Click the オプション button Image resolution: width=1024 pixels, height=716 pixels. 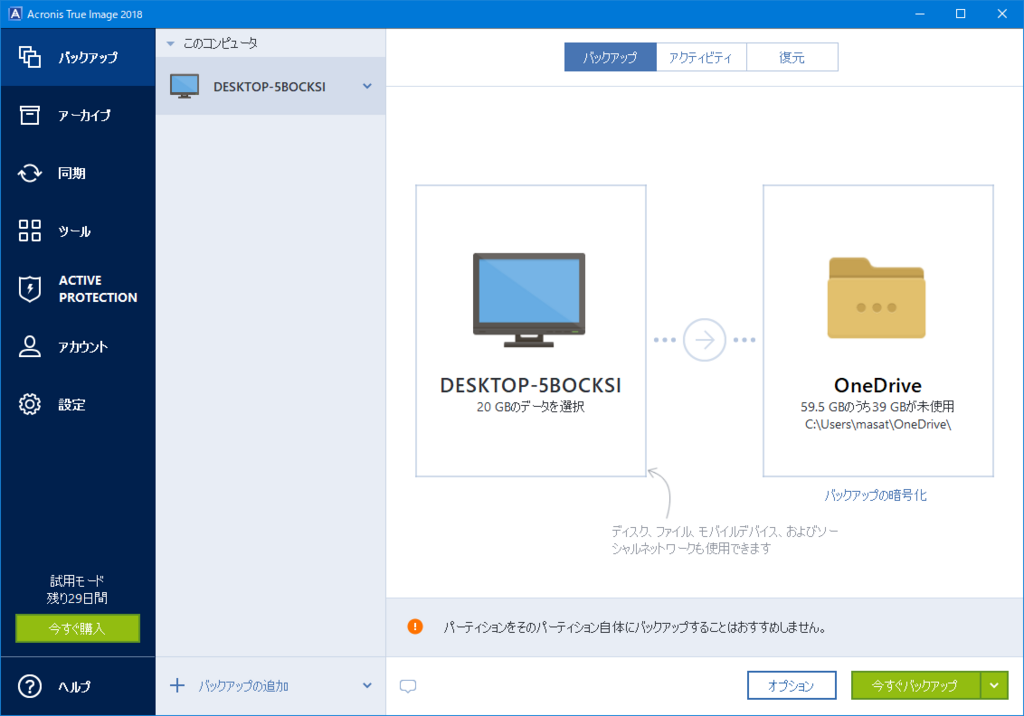(792, 685)
